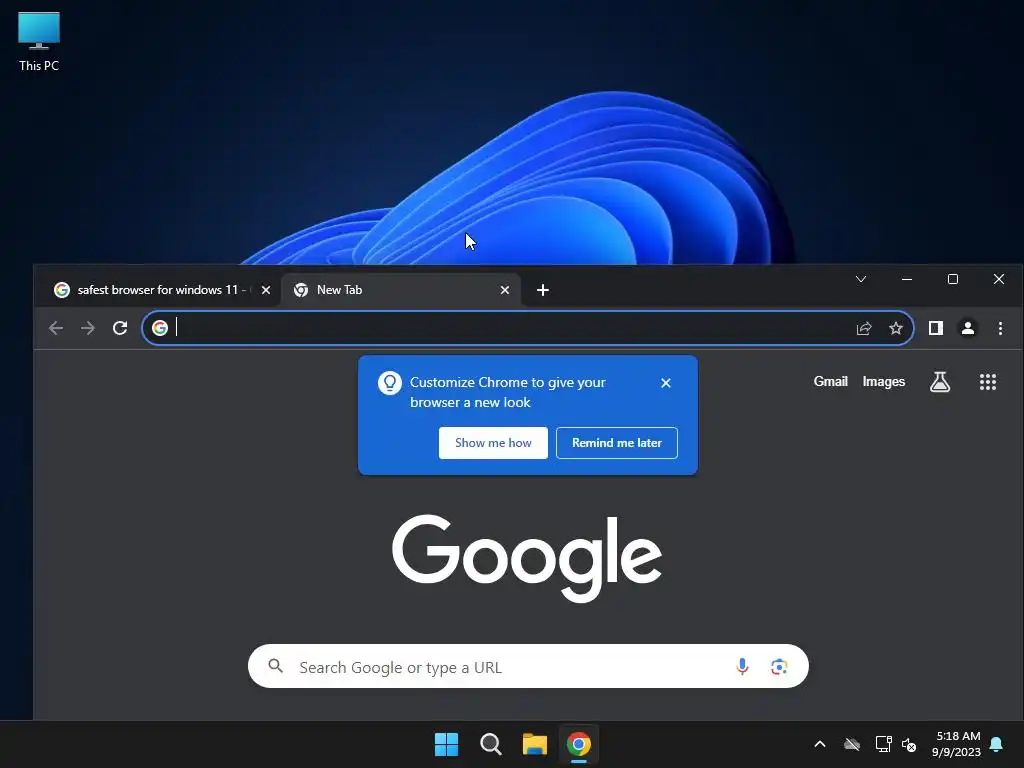The image size is (1024, 768).
Task: Click muted volume tray icon
Action: [x=909, y=744]
